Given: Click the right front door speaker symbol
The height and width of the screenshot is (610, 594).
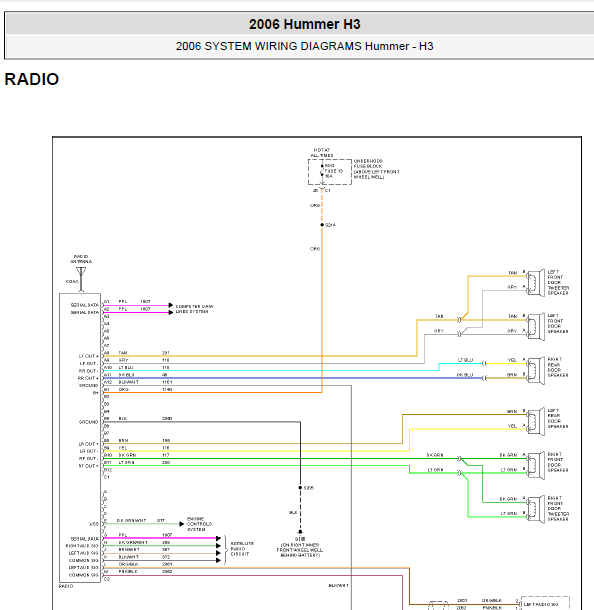Looking at the screenshot, I should [x=536, y=465].
